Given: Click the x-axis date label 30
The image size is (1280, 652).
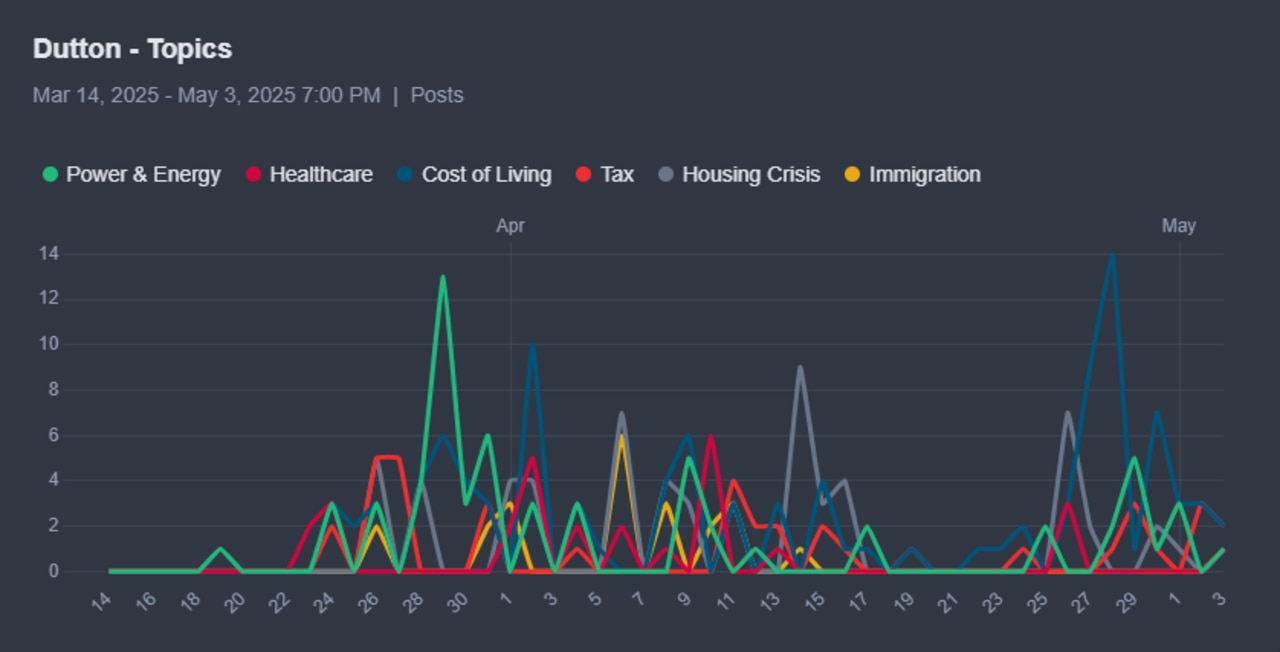Looking at the screenshot, I should (x=458, y=601).
